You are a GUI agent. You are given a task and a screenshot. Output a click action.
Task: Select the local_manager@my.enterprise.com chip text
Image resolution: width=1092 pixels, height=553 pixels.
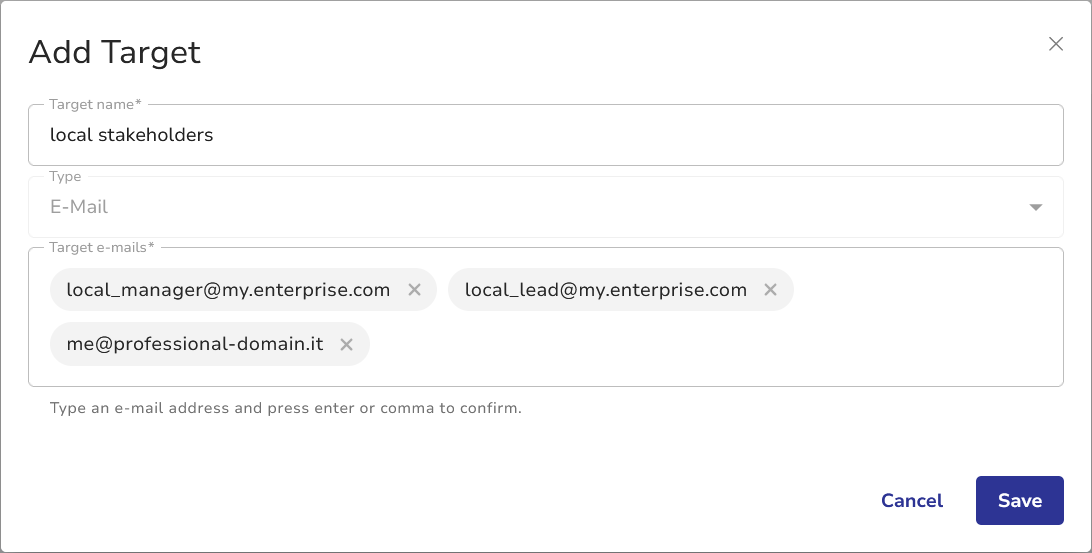[x=228, y=290]
